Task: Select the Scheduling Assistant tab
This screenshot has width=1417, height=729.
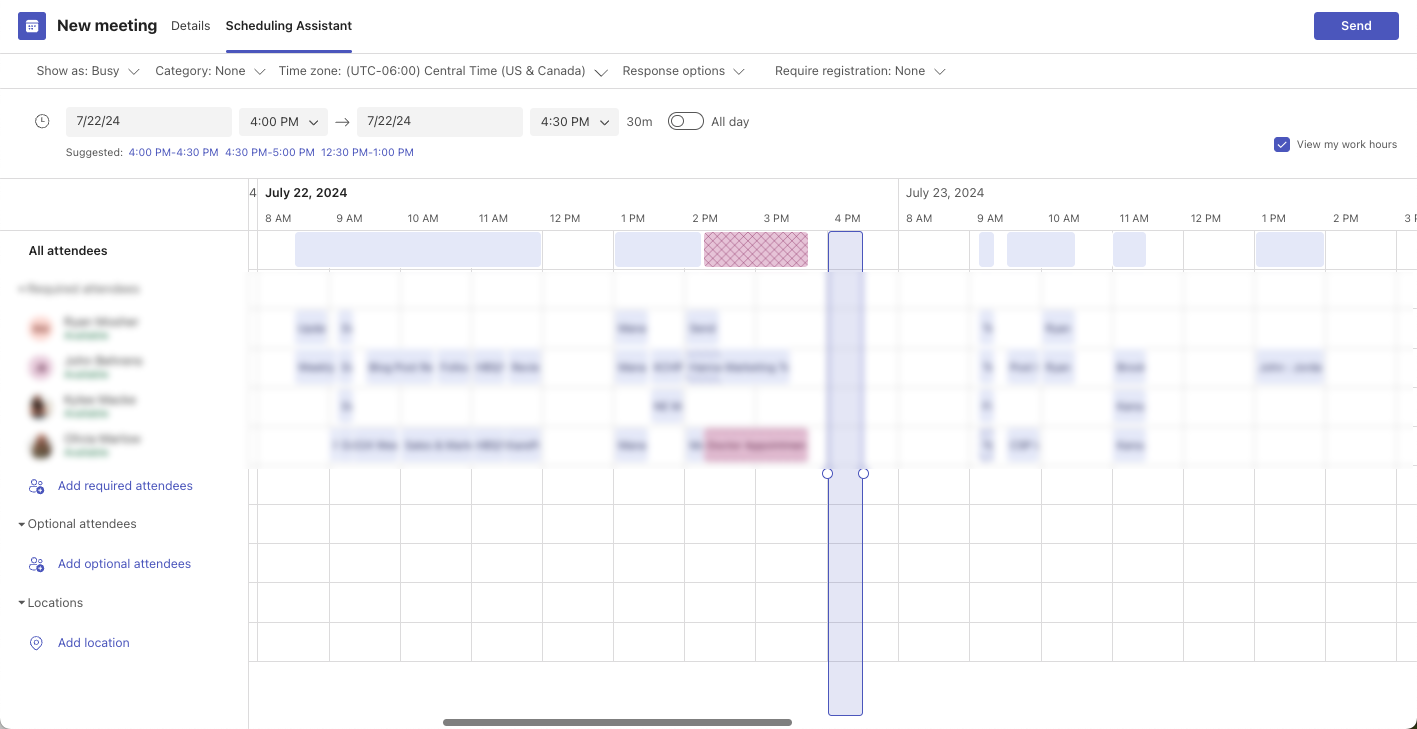Action: tap(288, 26)
